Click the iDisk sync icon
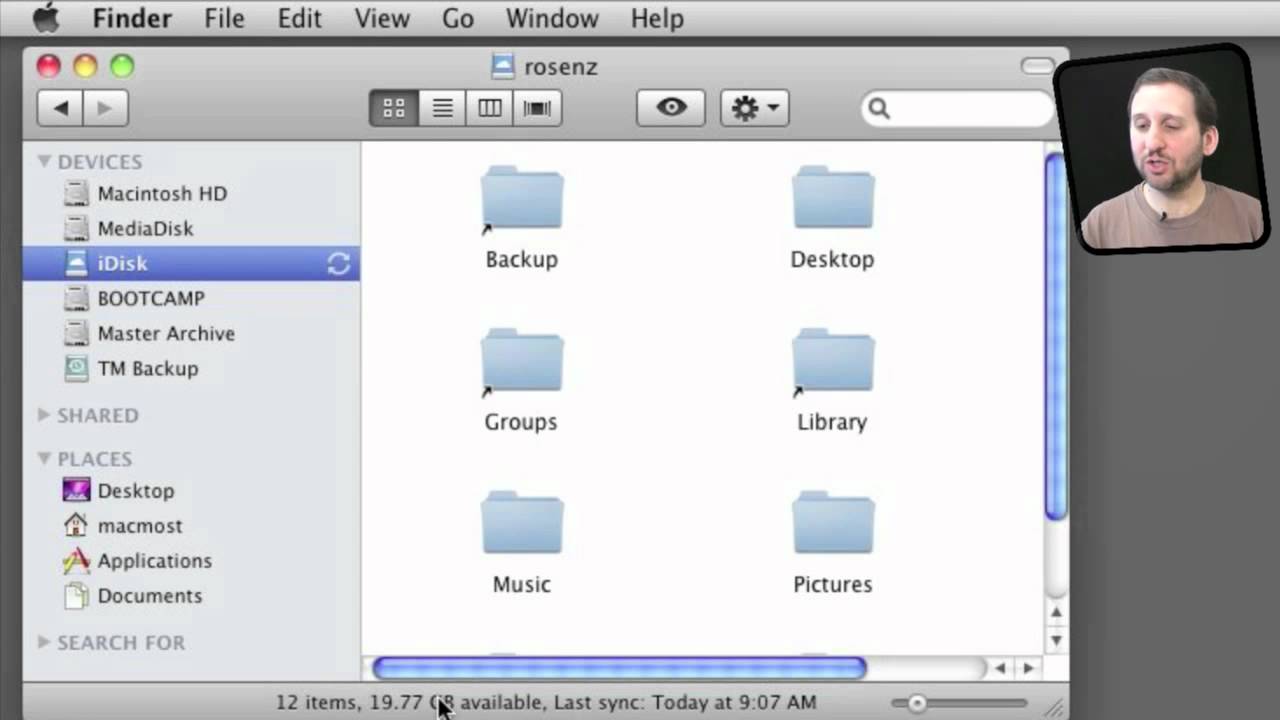 point(338,263)
